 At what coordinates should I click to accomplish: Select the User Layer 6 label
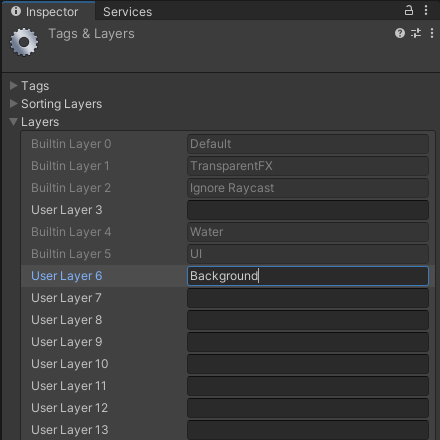[x=67, y=276]
